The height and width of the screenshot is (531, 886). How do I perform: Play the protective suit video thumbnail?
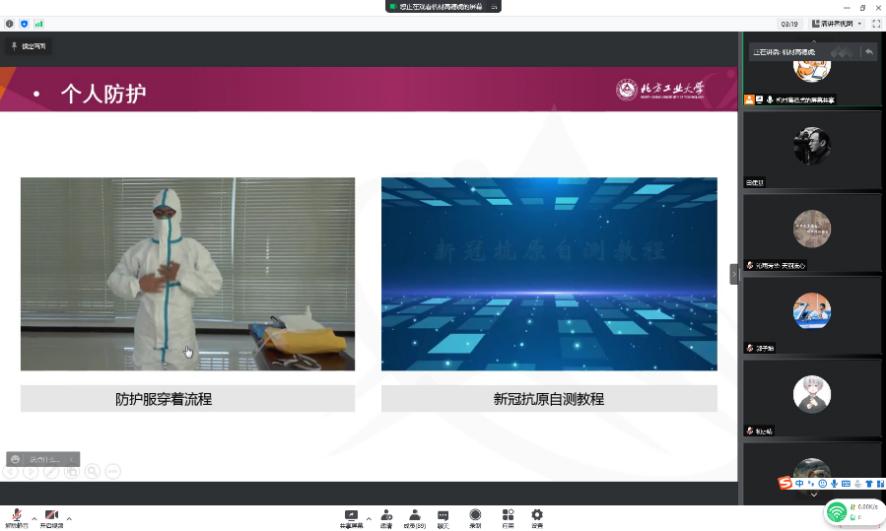[x=188, y=274]
